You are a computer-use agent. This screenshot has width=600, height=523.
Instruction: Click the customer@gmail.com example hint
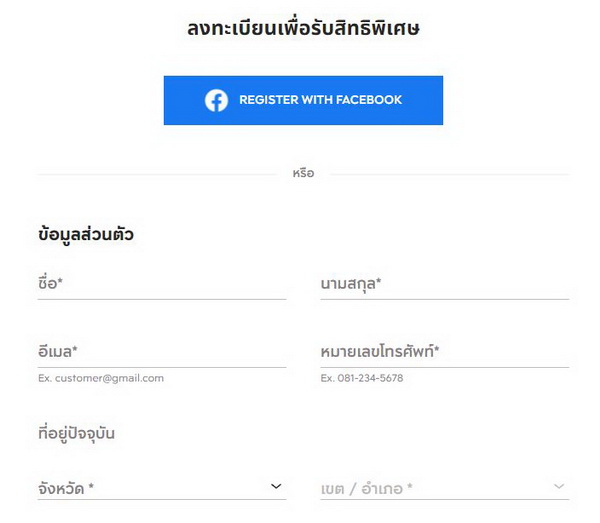101,378
